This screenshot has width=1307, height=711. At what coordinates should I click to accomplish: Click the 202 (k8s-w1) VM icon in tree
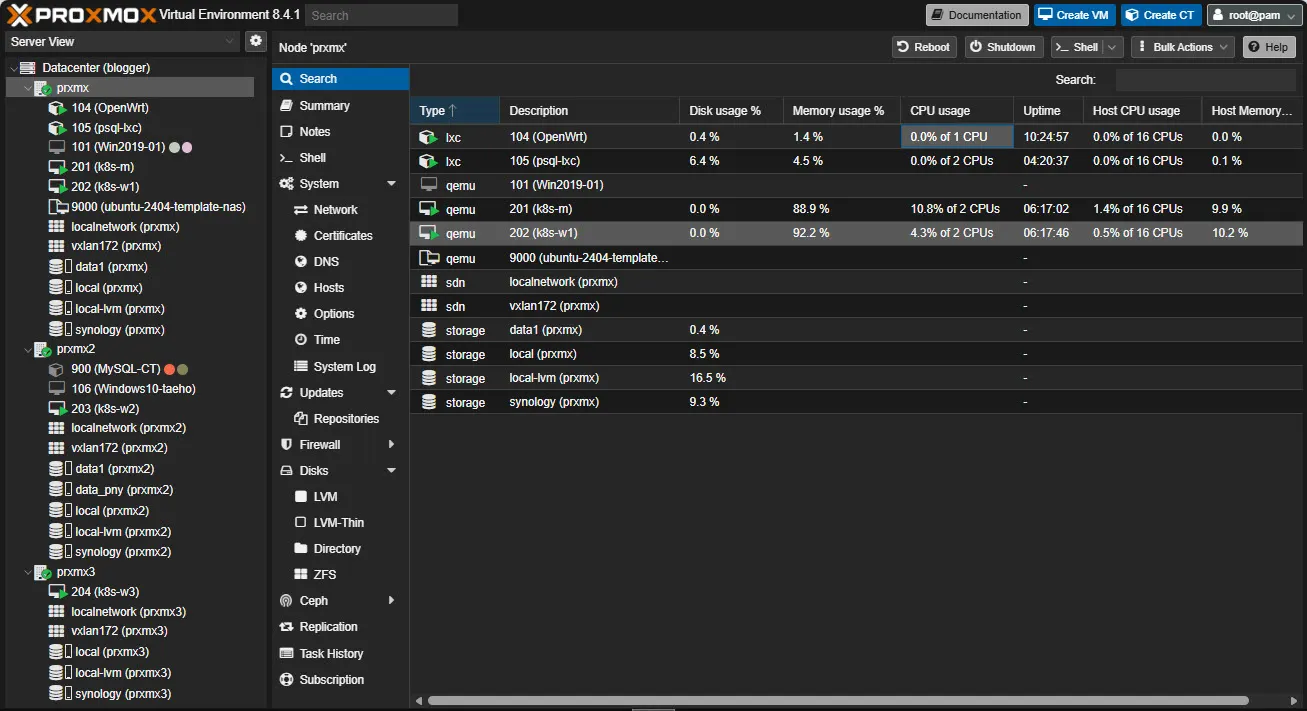[x=57, y=187]
